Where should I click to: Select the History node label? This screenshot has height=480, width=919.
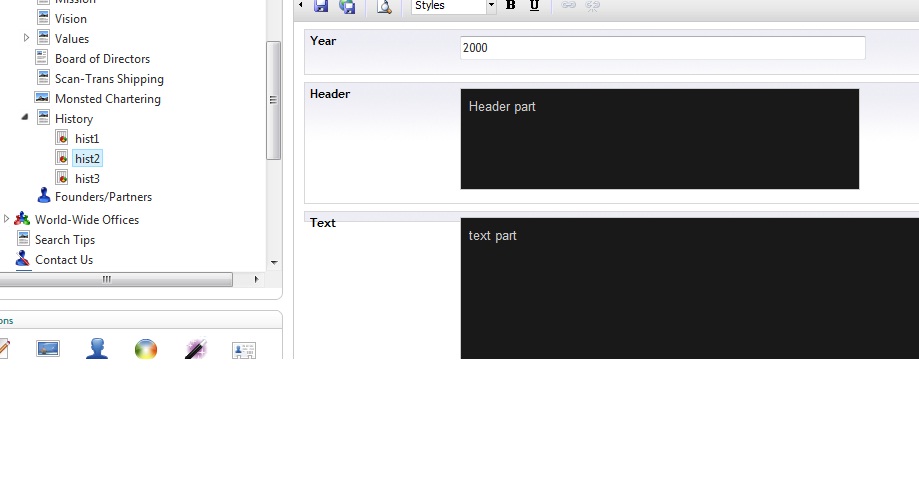click(74, 119)
